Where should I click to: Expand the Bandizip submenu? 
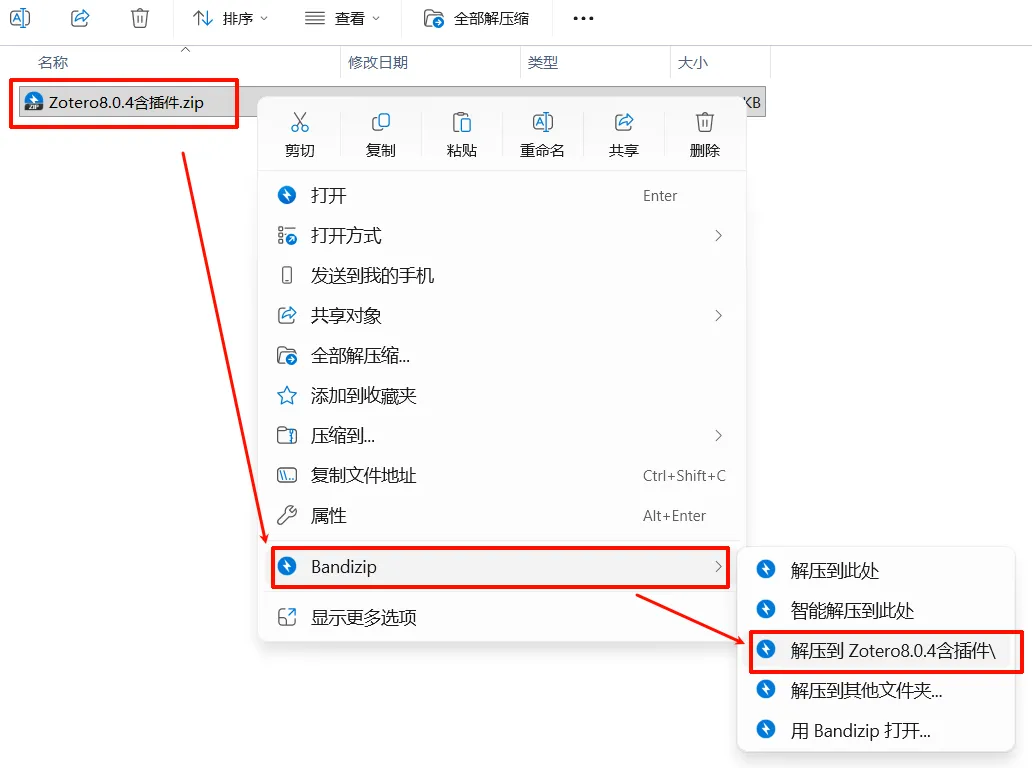click(x=501, y=567)
